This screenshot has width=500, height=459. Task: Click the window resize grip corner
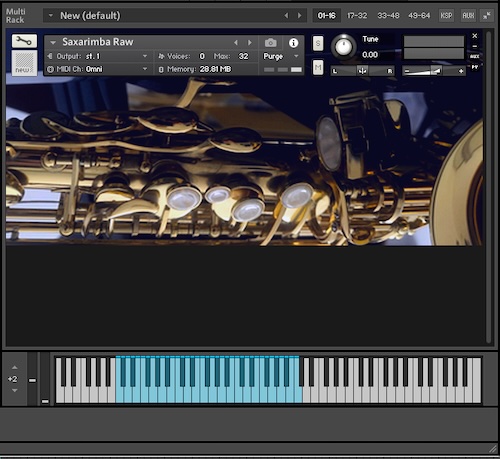pyautogui.click(x=493, y=449)
